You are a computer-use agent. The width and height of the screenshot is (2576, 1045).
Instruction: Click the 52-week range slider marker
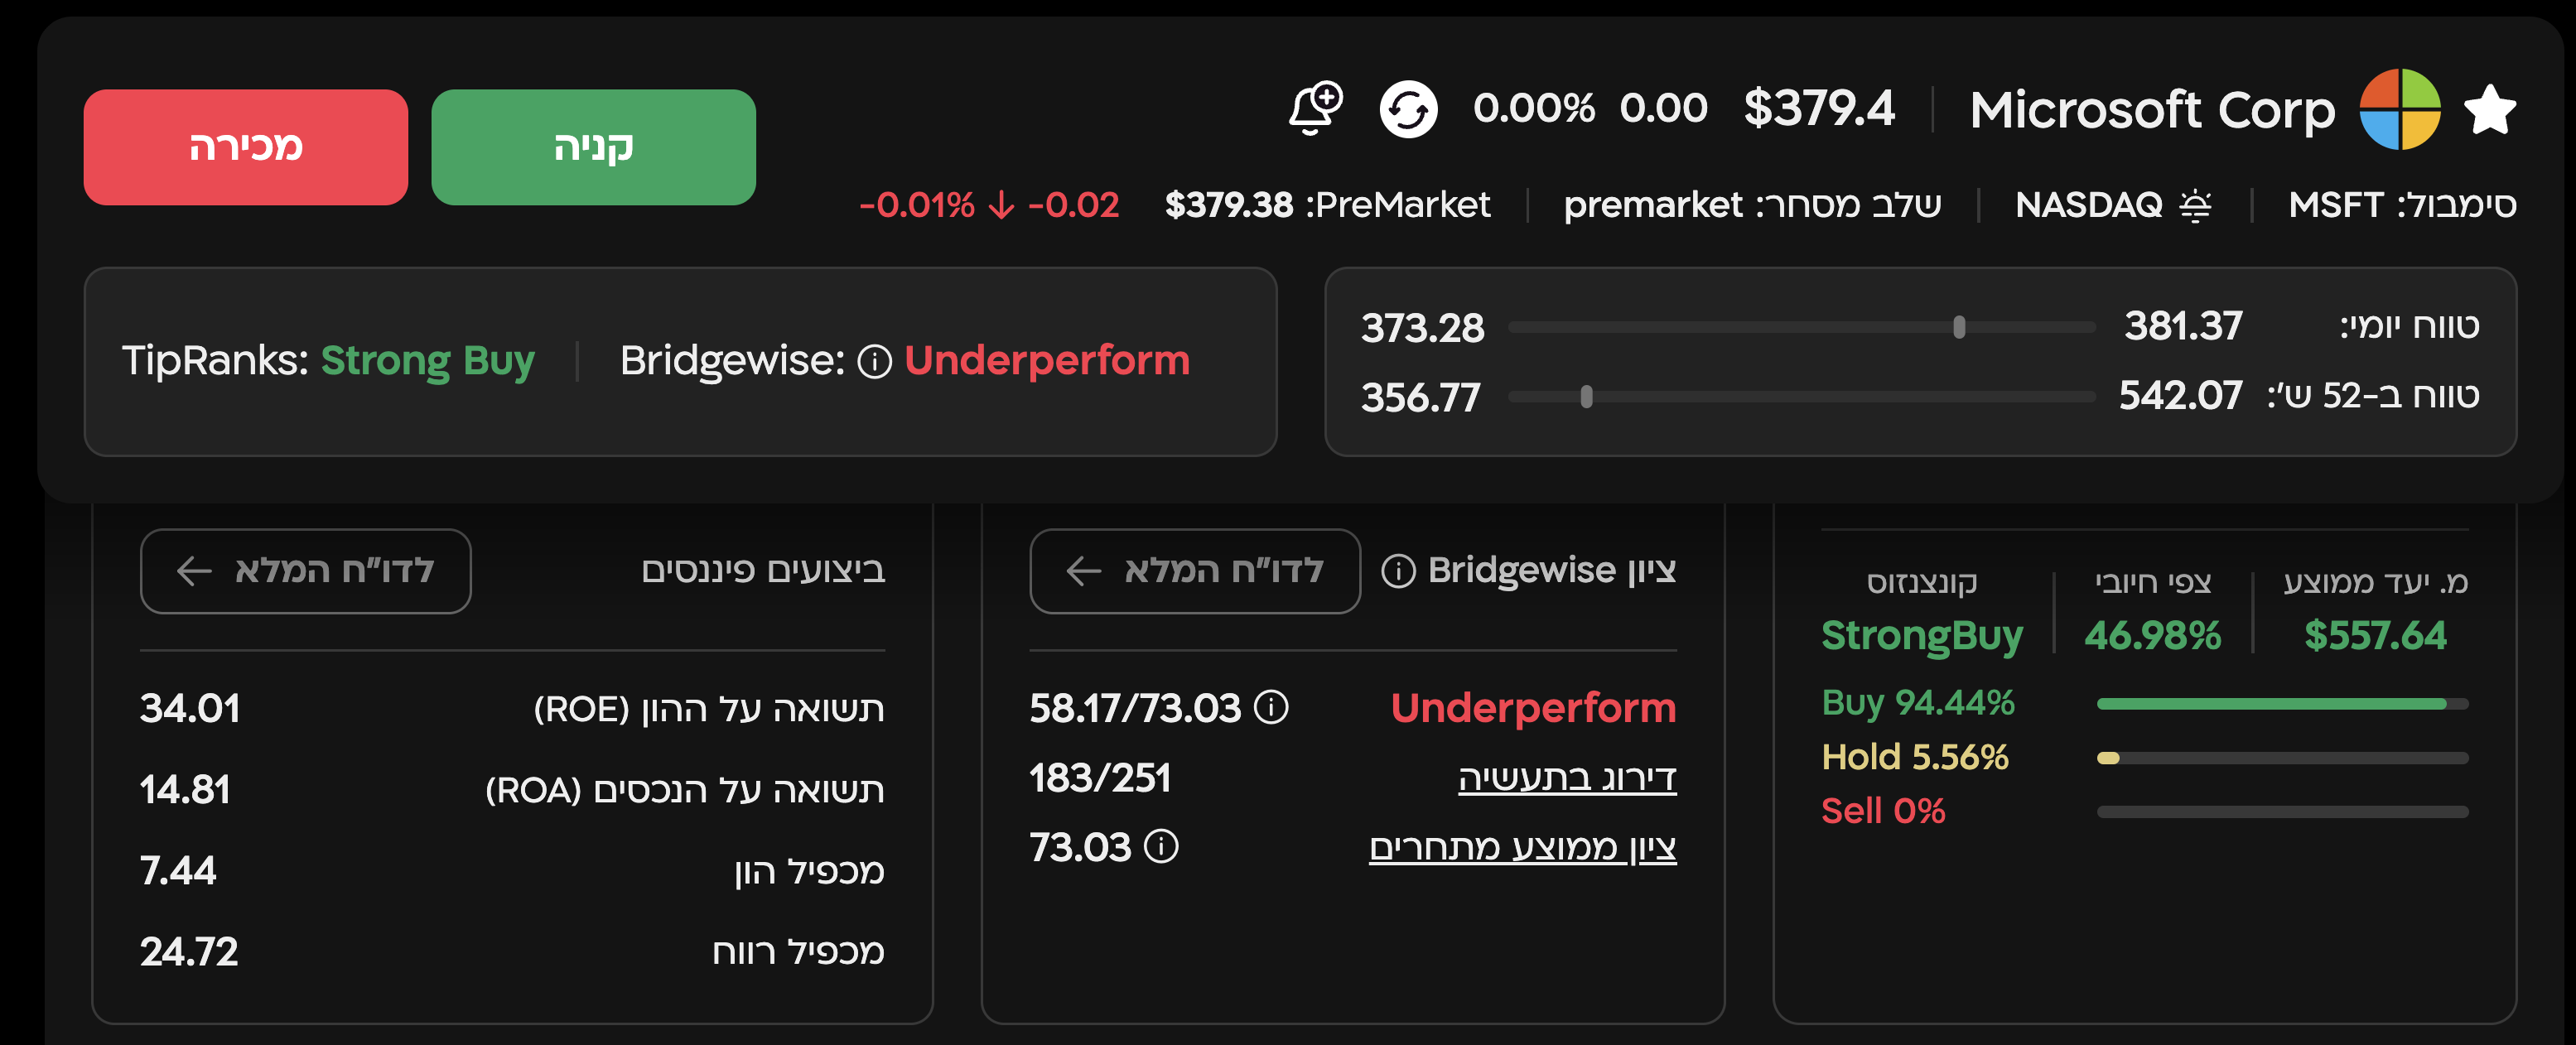[x=1586, y=397]
